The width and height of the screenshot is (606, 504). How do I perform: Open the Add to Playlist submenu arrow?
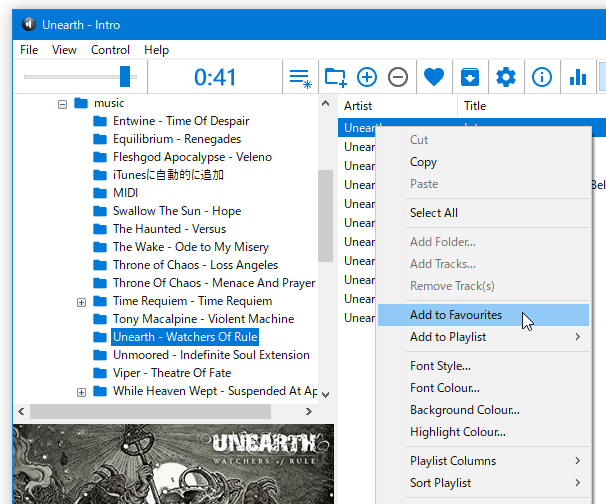(x=577, y=337)
